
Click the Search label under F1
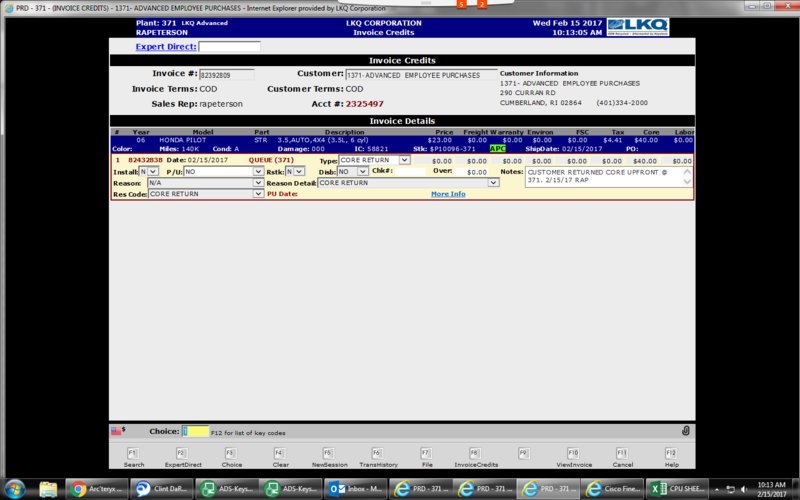[x=134, y=465]
